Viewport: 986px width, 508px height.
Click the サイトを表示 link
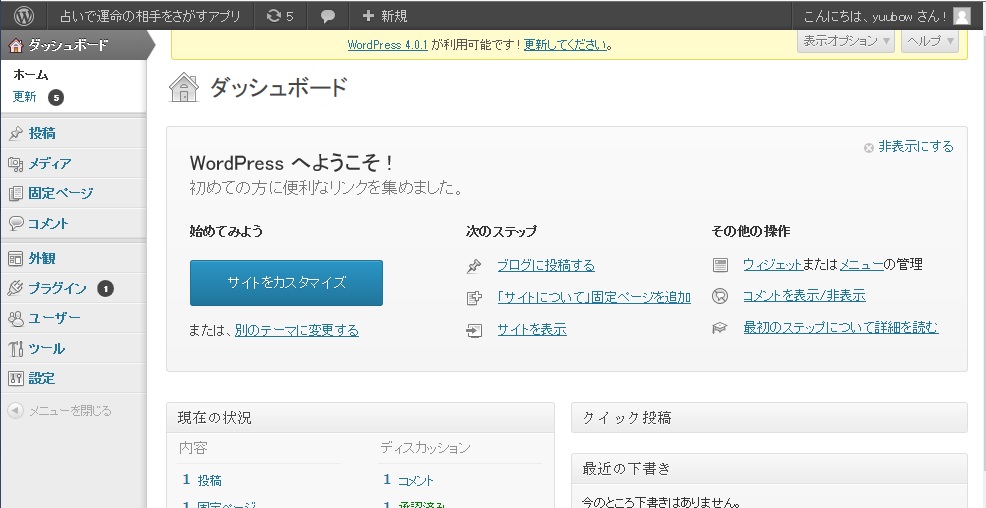532,329
